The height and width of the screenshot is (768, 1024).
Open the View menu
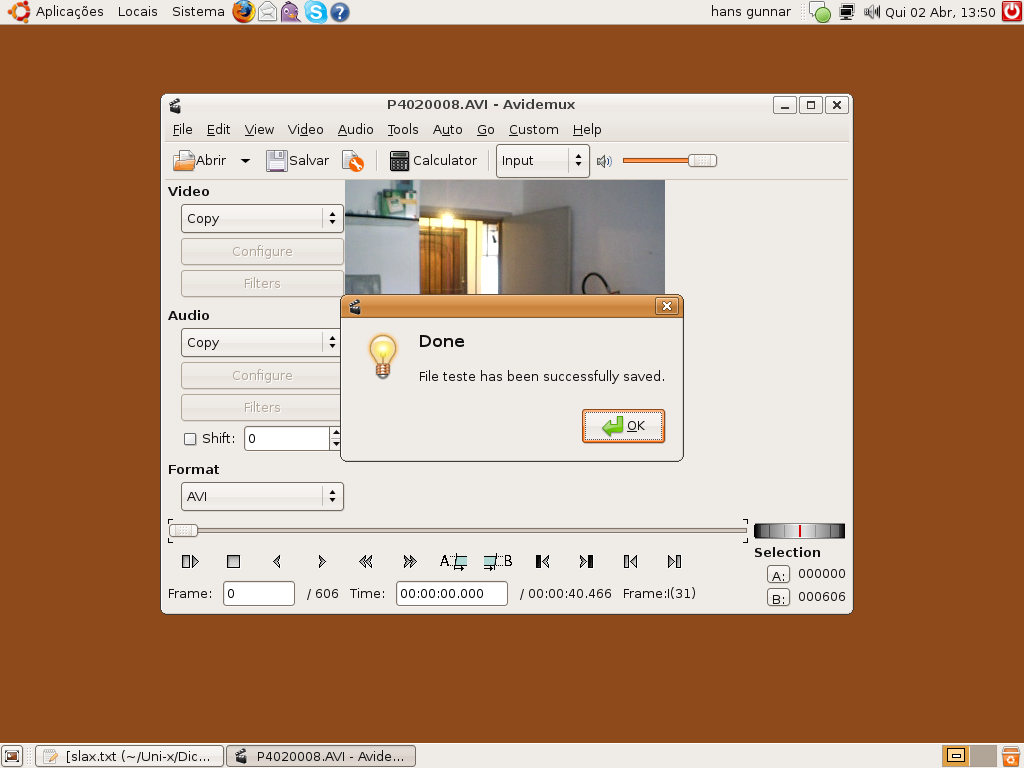259,129
